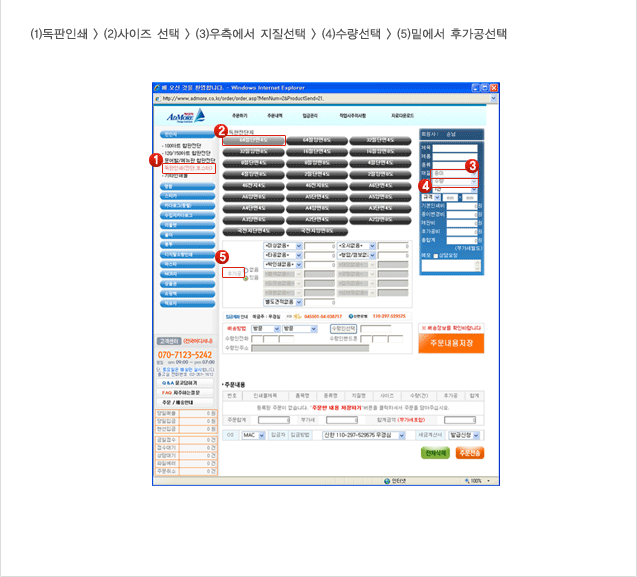Open the 발급신청 tax invoice dropdown
This screenshot has width=637, height=577.
[463, 436]
